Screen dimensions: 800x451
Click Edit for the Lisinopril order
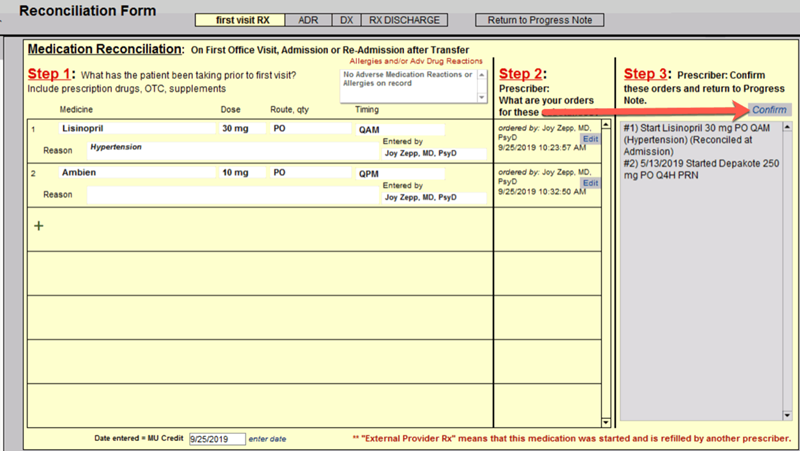click(590, 139)
